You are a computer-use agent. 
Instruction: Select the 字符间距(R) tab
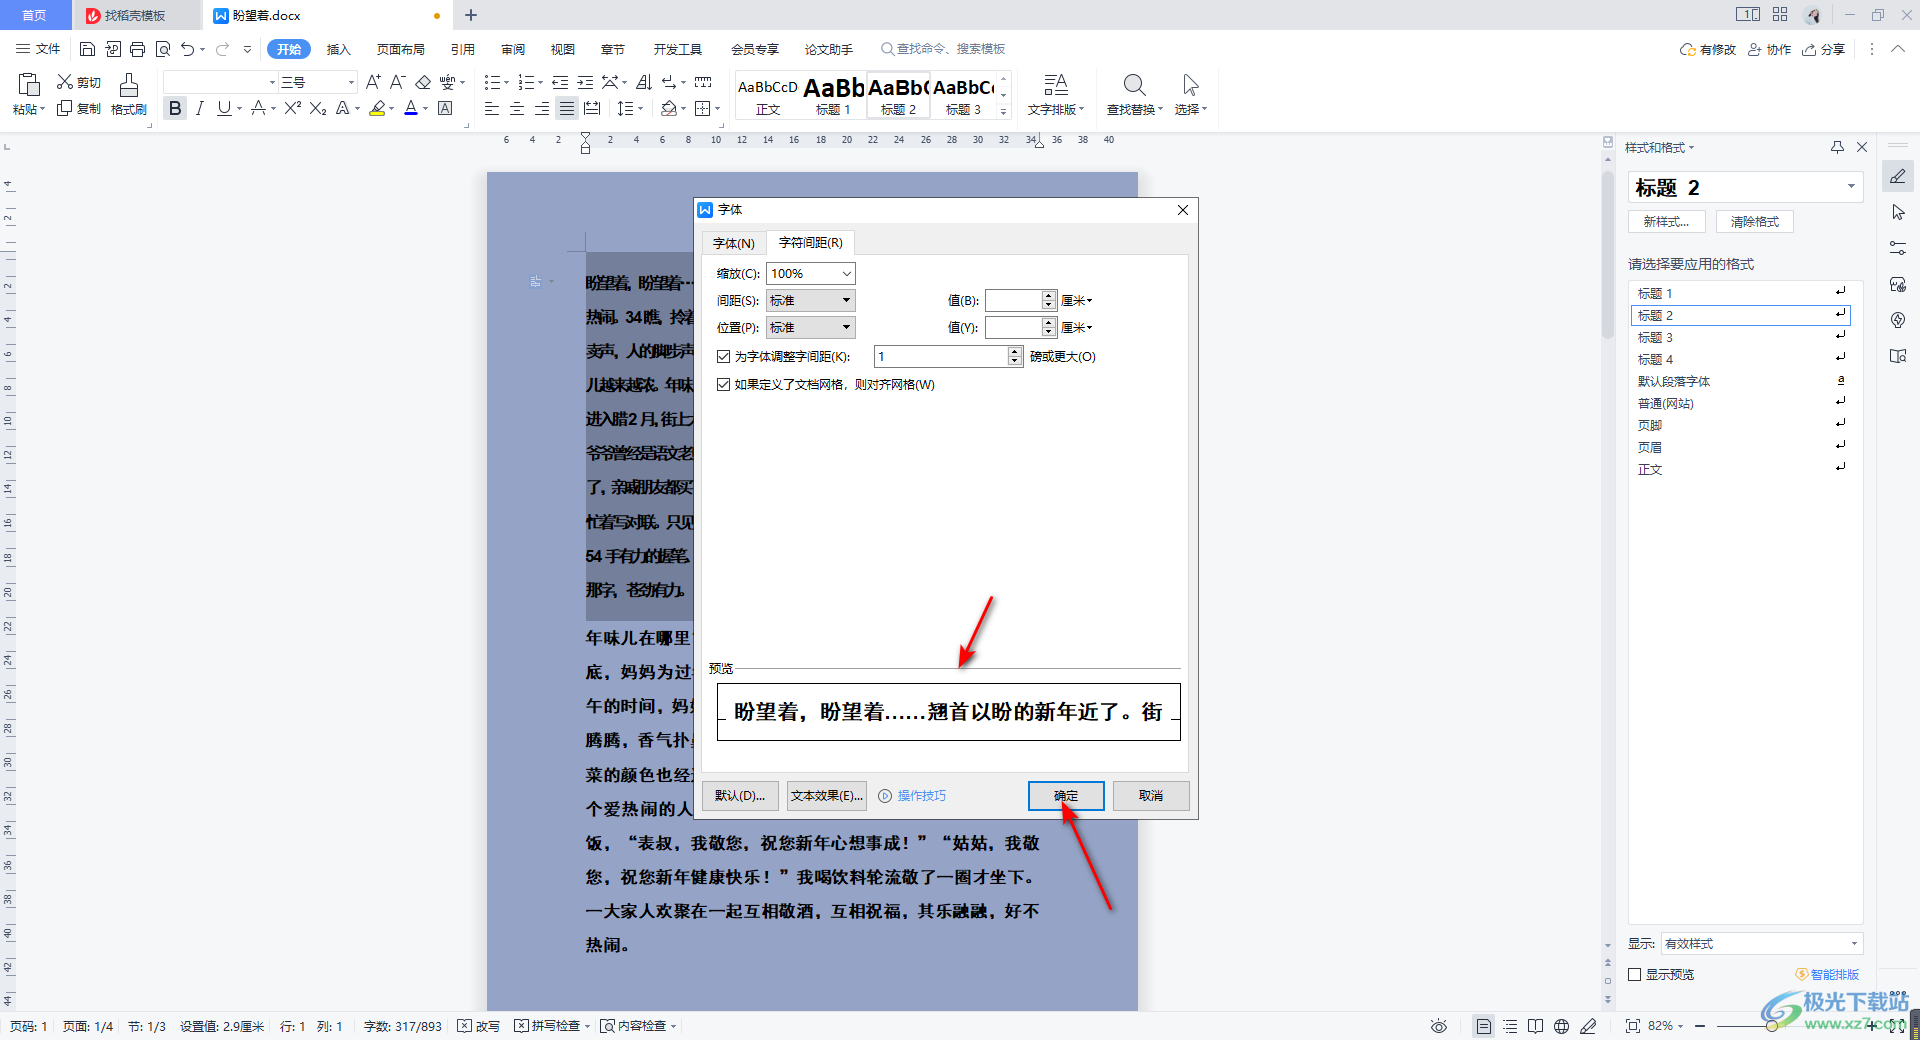click(x=811, y=242)
